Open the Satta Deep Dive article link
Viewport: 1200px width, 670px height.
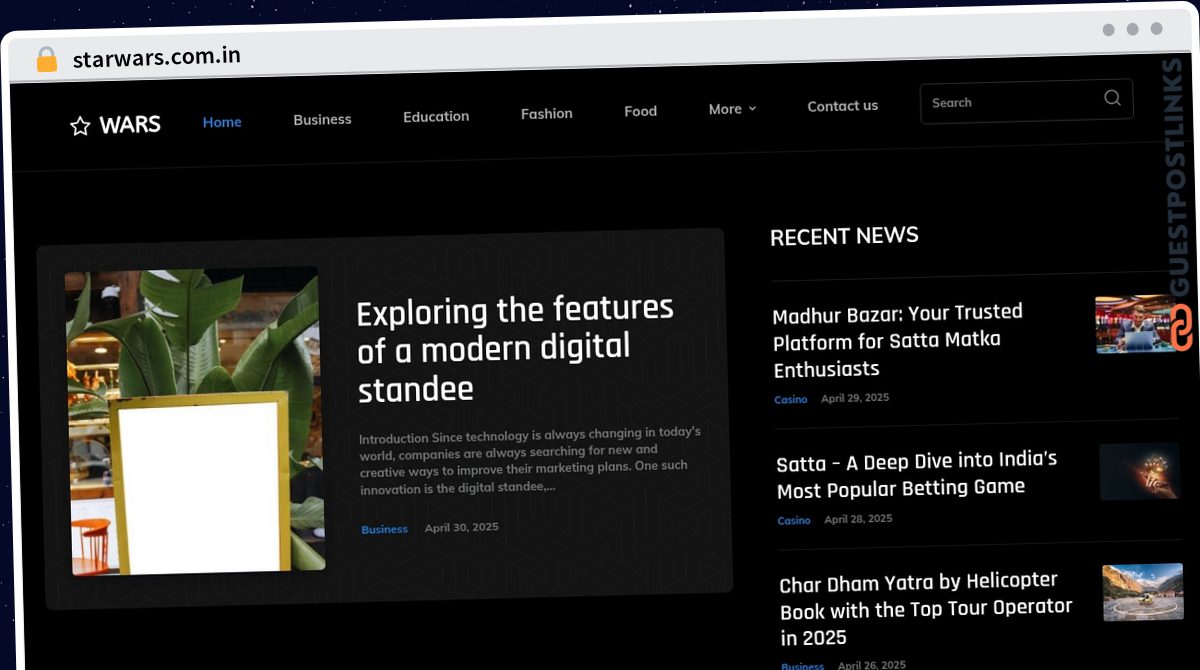pos(917,475)
